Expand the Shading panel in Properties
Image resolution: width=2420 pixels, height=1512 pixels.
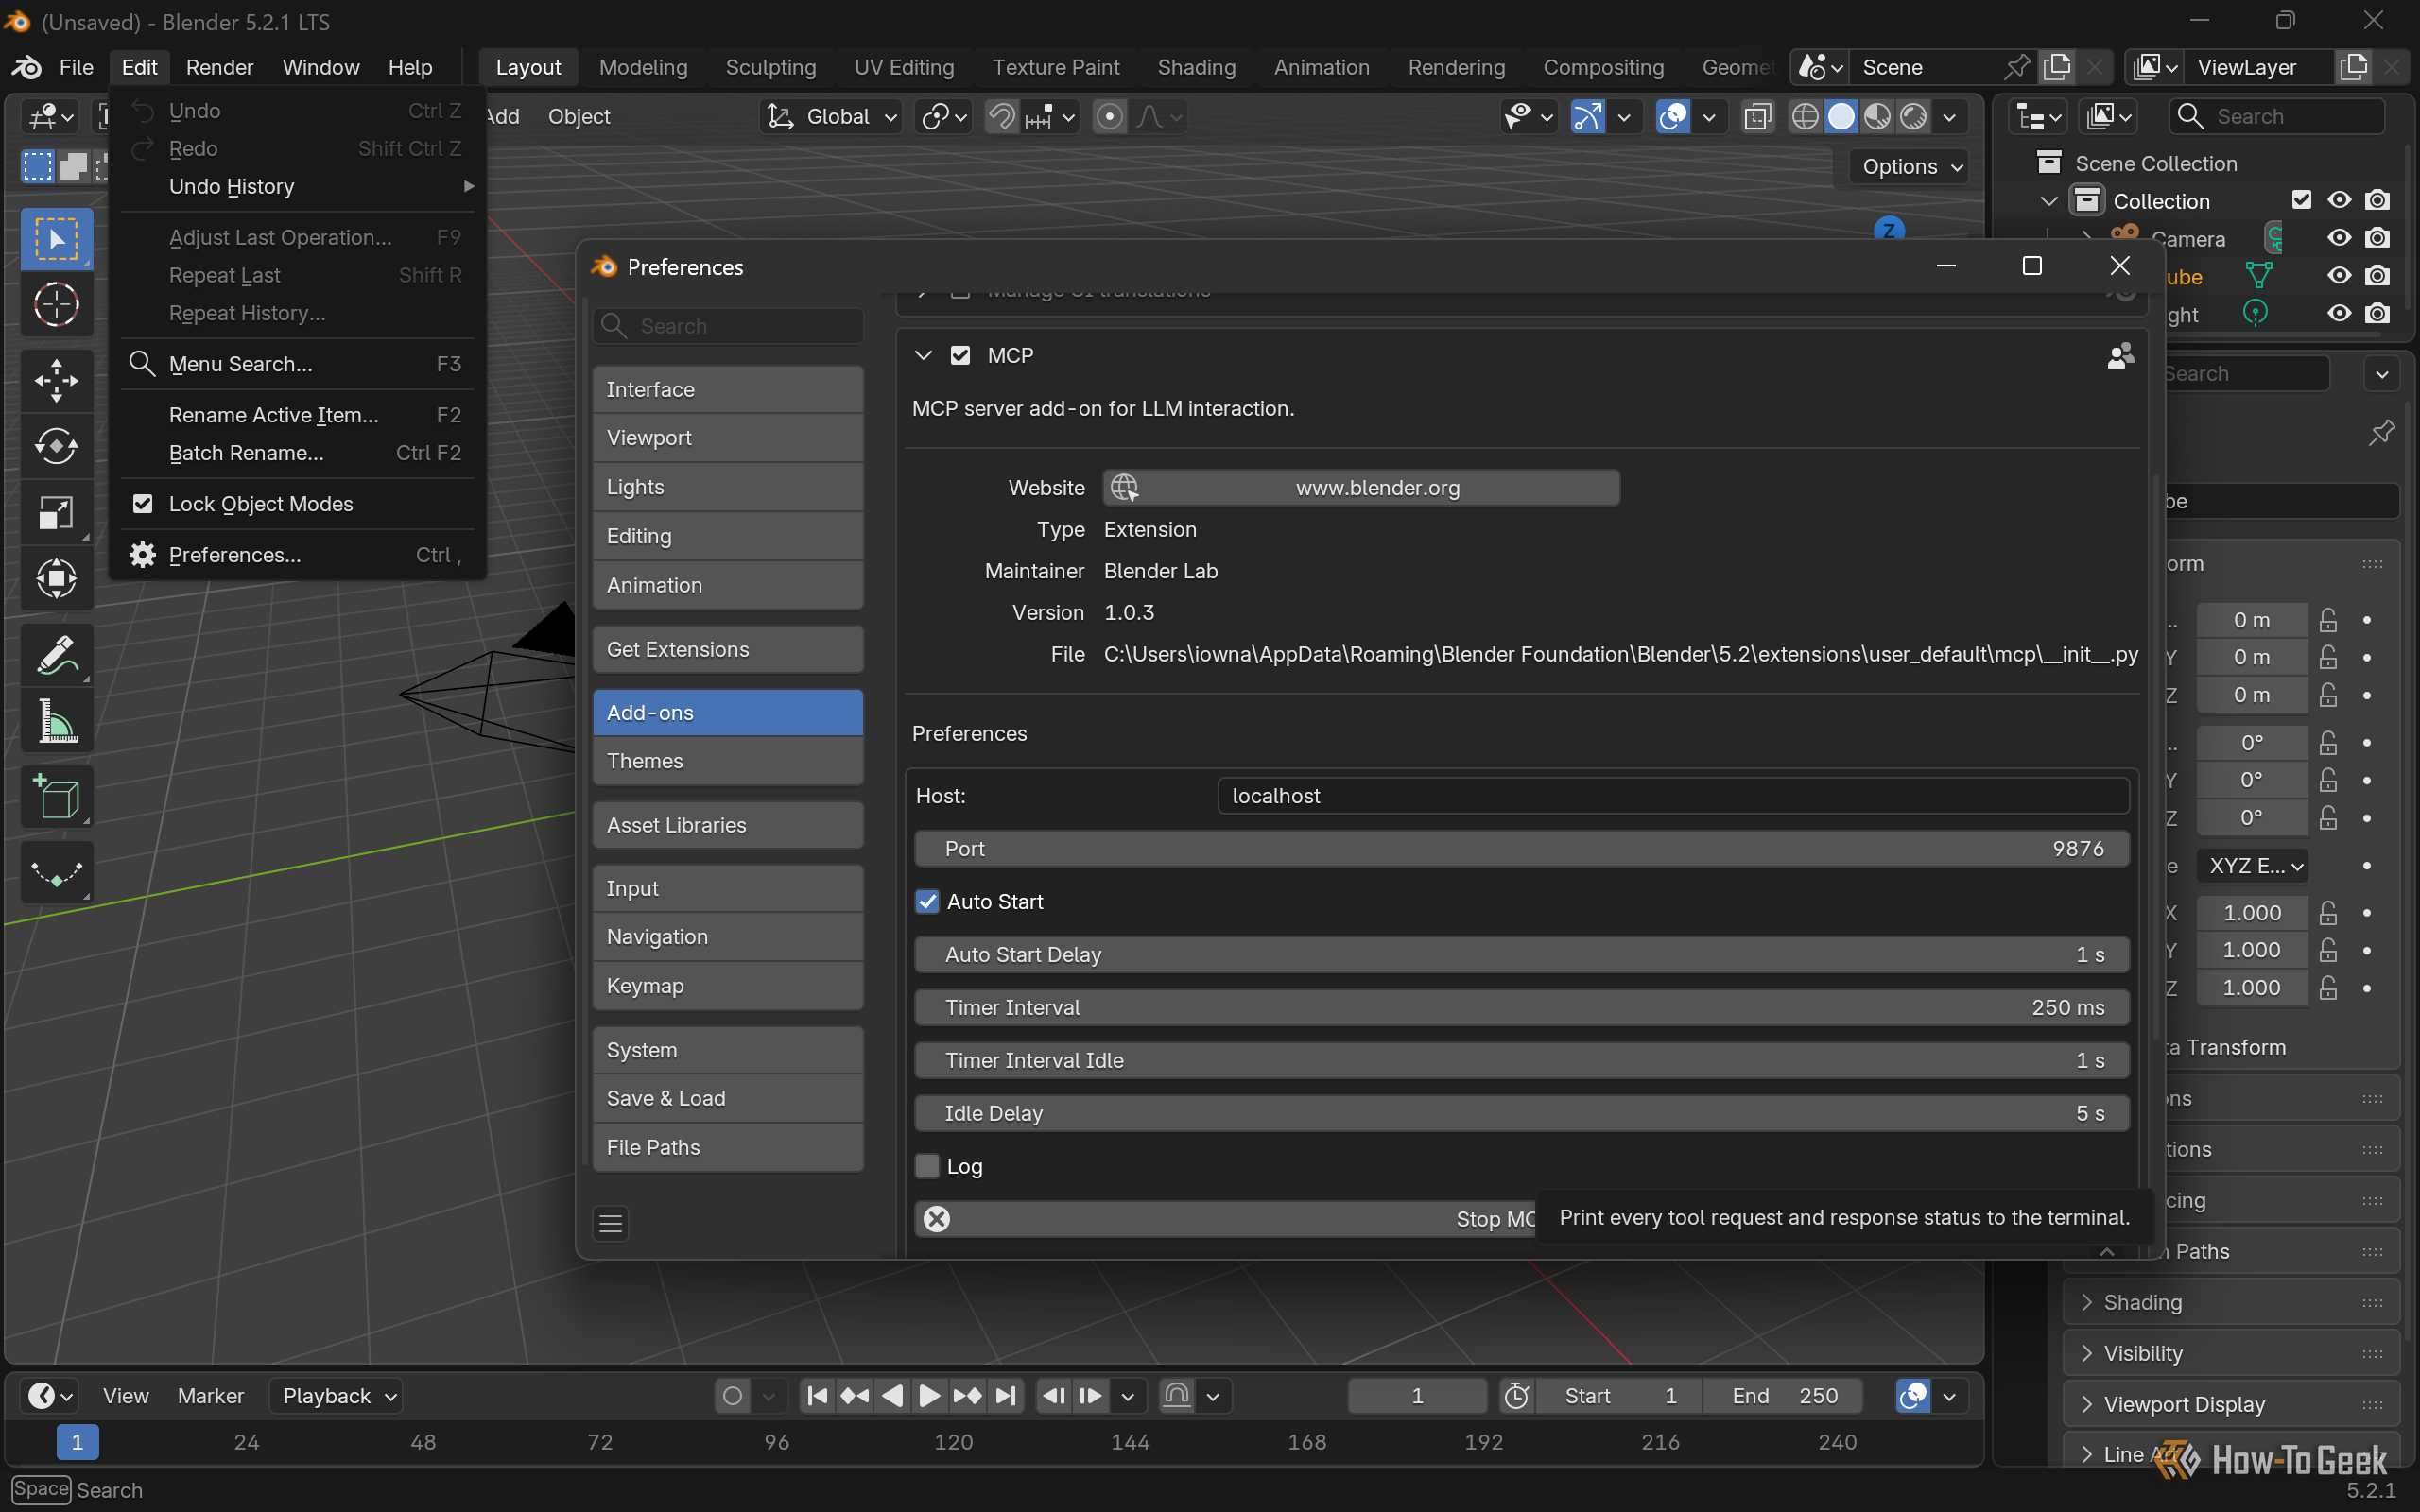point(2230,1303)
